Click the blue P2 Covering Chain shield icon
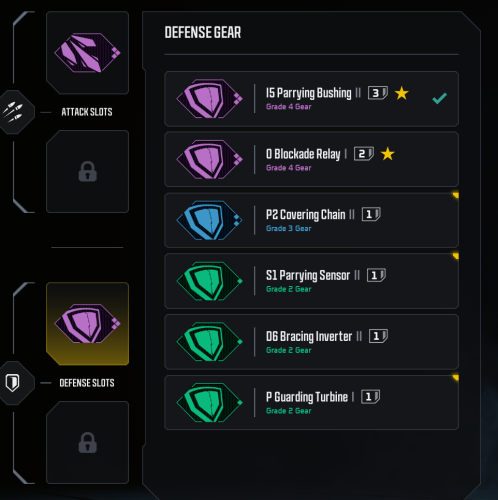Screen dimensions: 498x500 point(209,220)
